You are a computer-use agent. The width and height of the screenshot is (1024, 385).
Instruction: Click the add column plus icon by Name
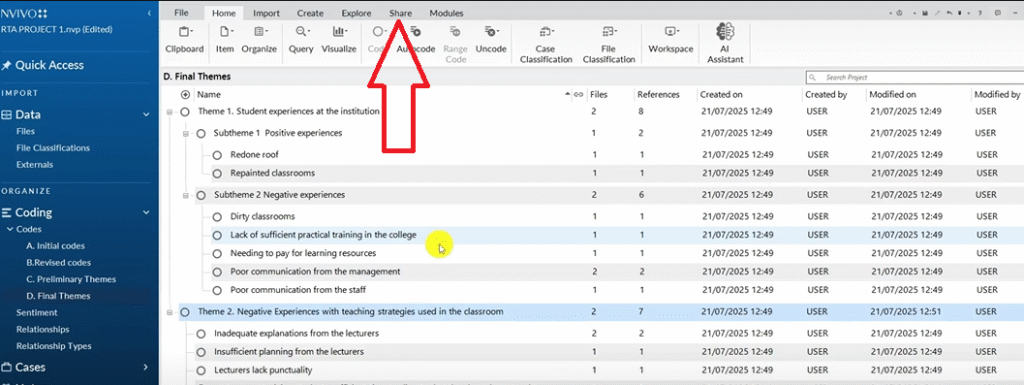[185, 95]
